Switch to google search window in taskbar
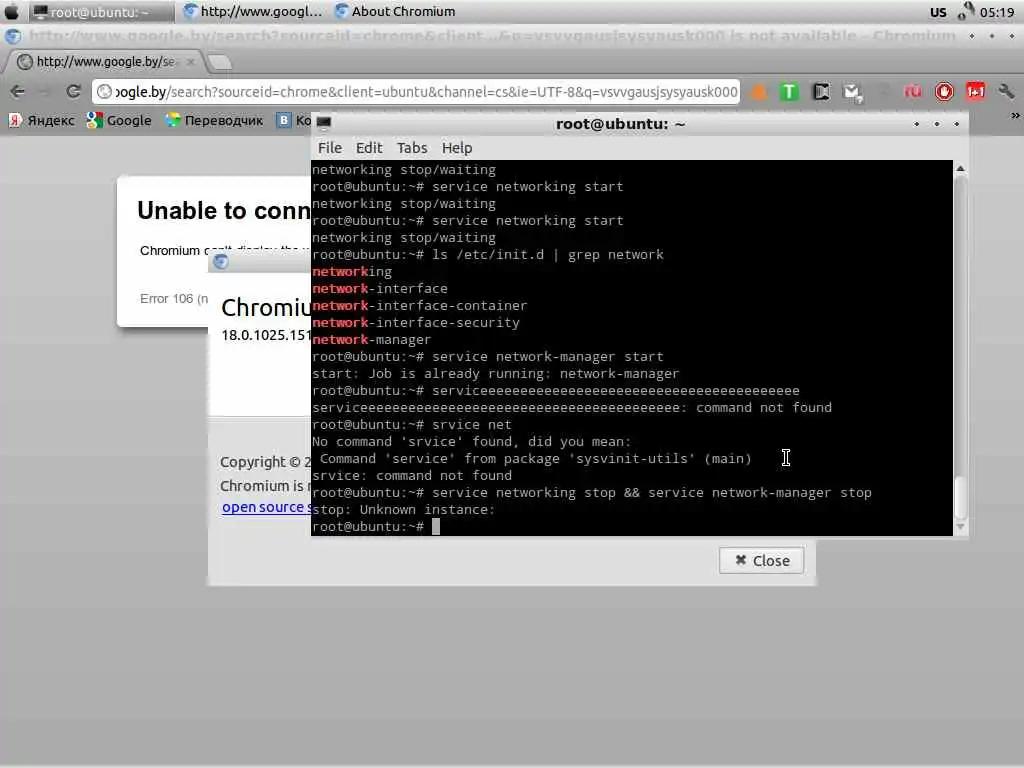1024x768 pixels. [253, 11]
